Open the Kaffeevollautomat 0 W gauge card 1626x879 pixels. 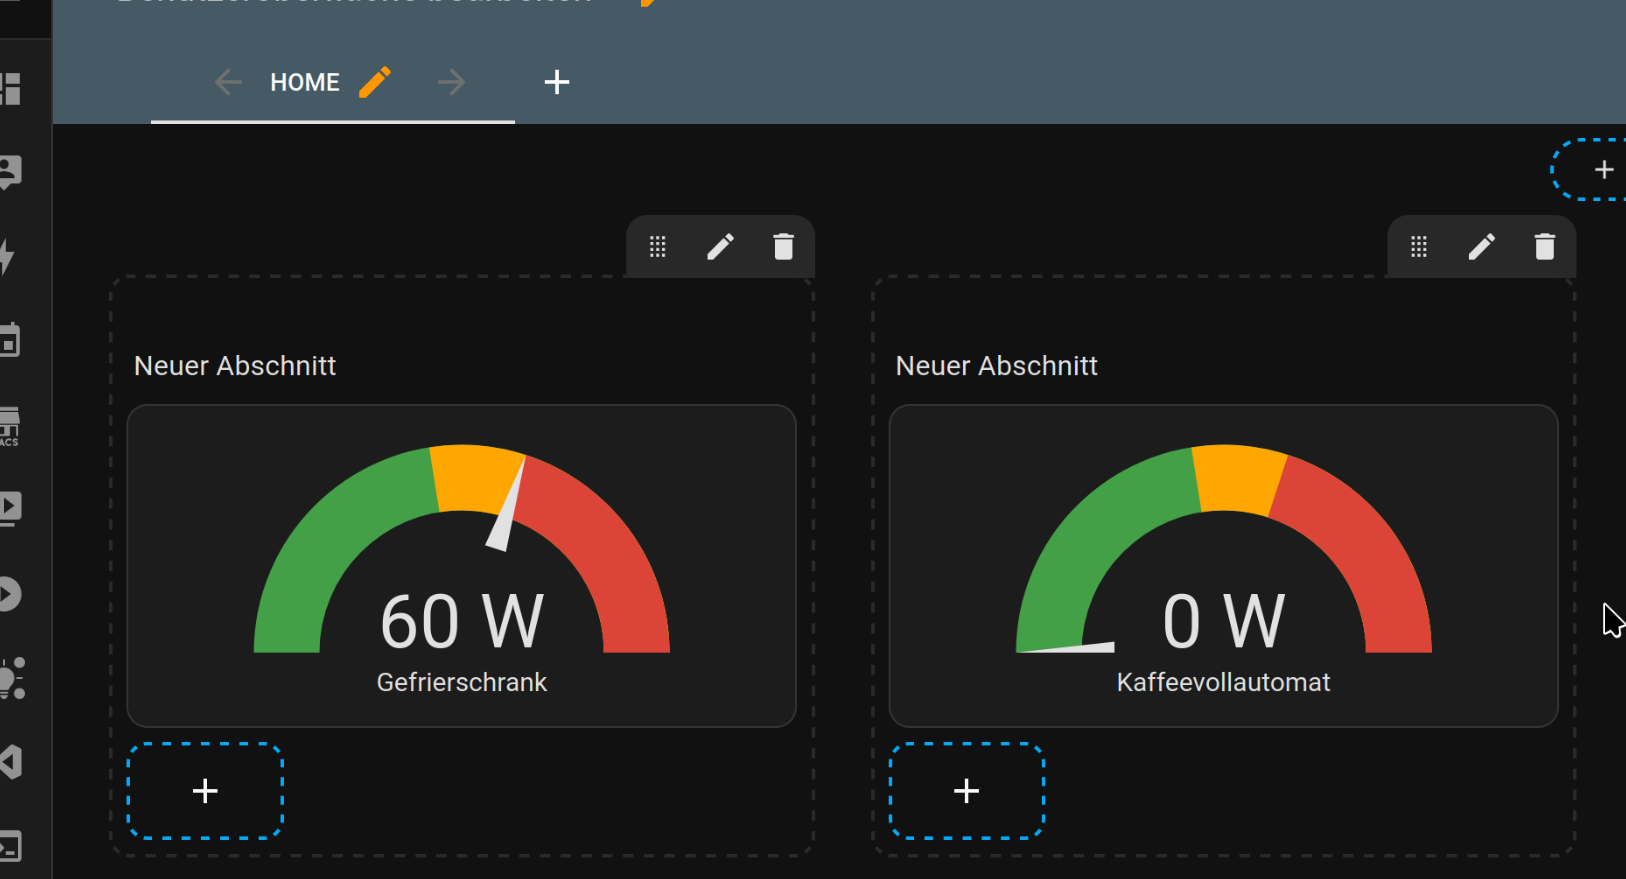1224,566
